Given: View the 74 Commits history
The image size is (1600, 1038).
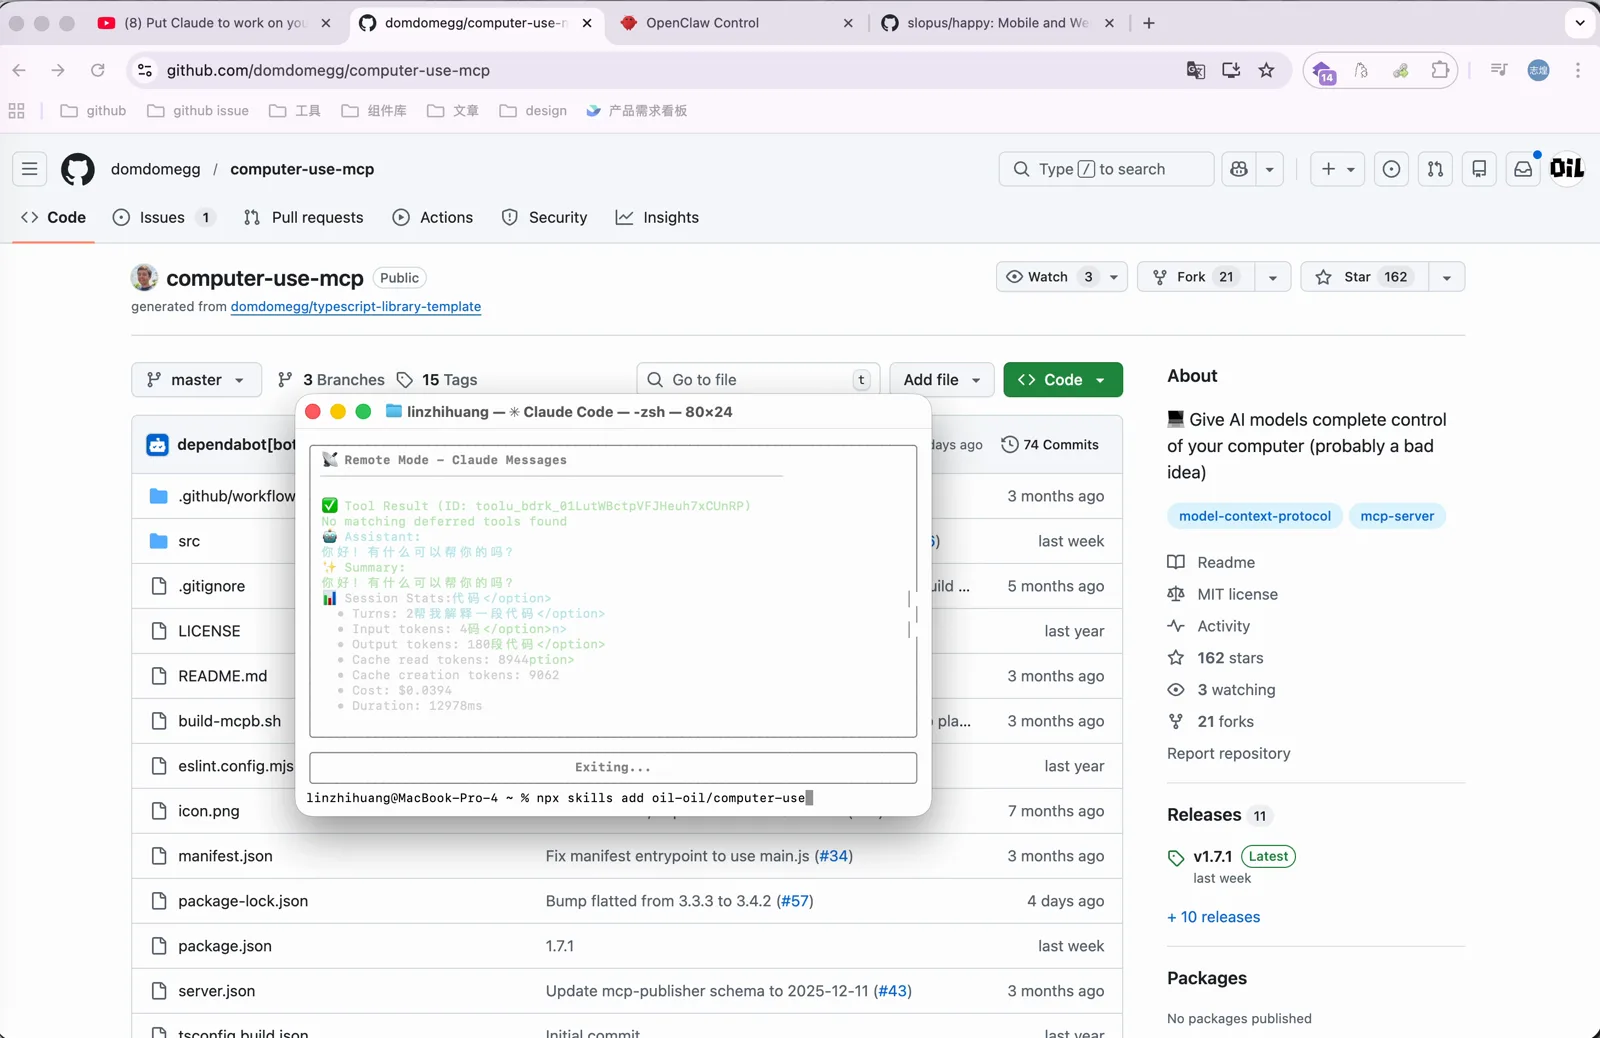Looking at the screenshot, I should (x=1050, y=445).
